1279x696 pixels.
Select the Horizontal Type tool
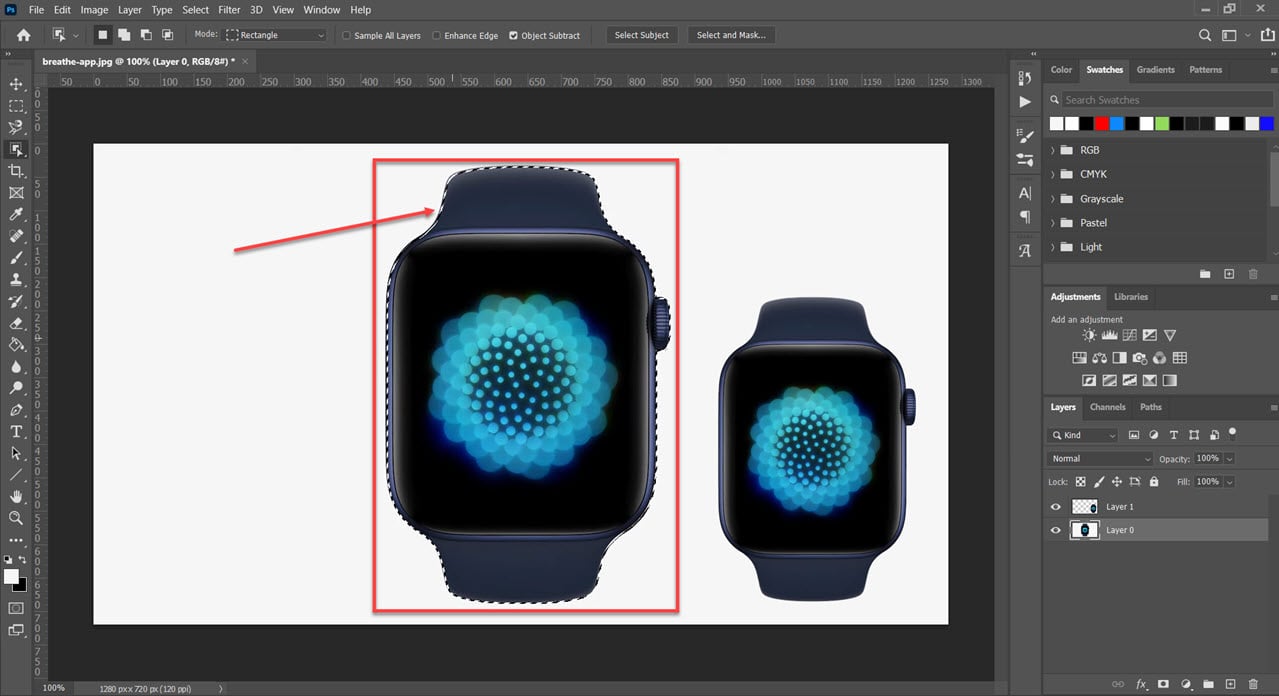point(16,432)
